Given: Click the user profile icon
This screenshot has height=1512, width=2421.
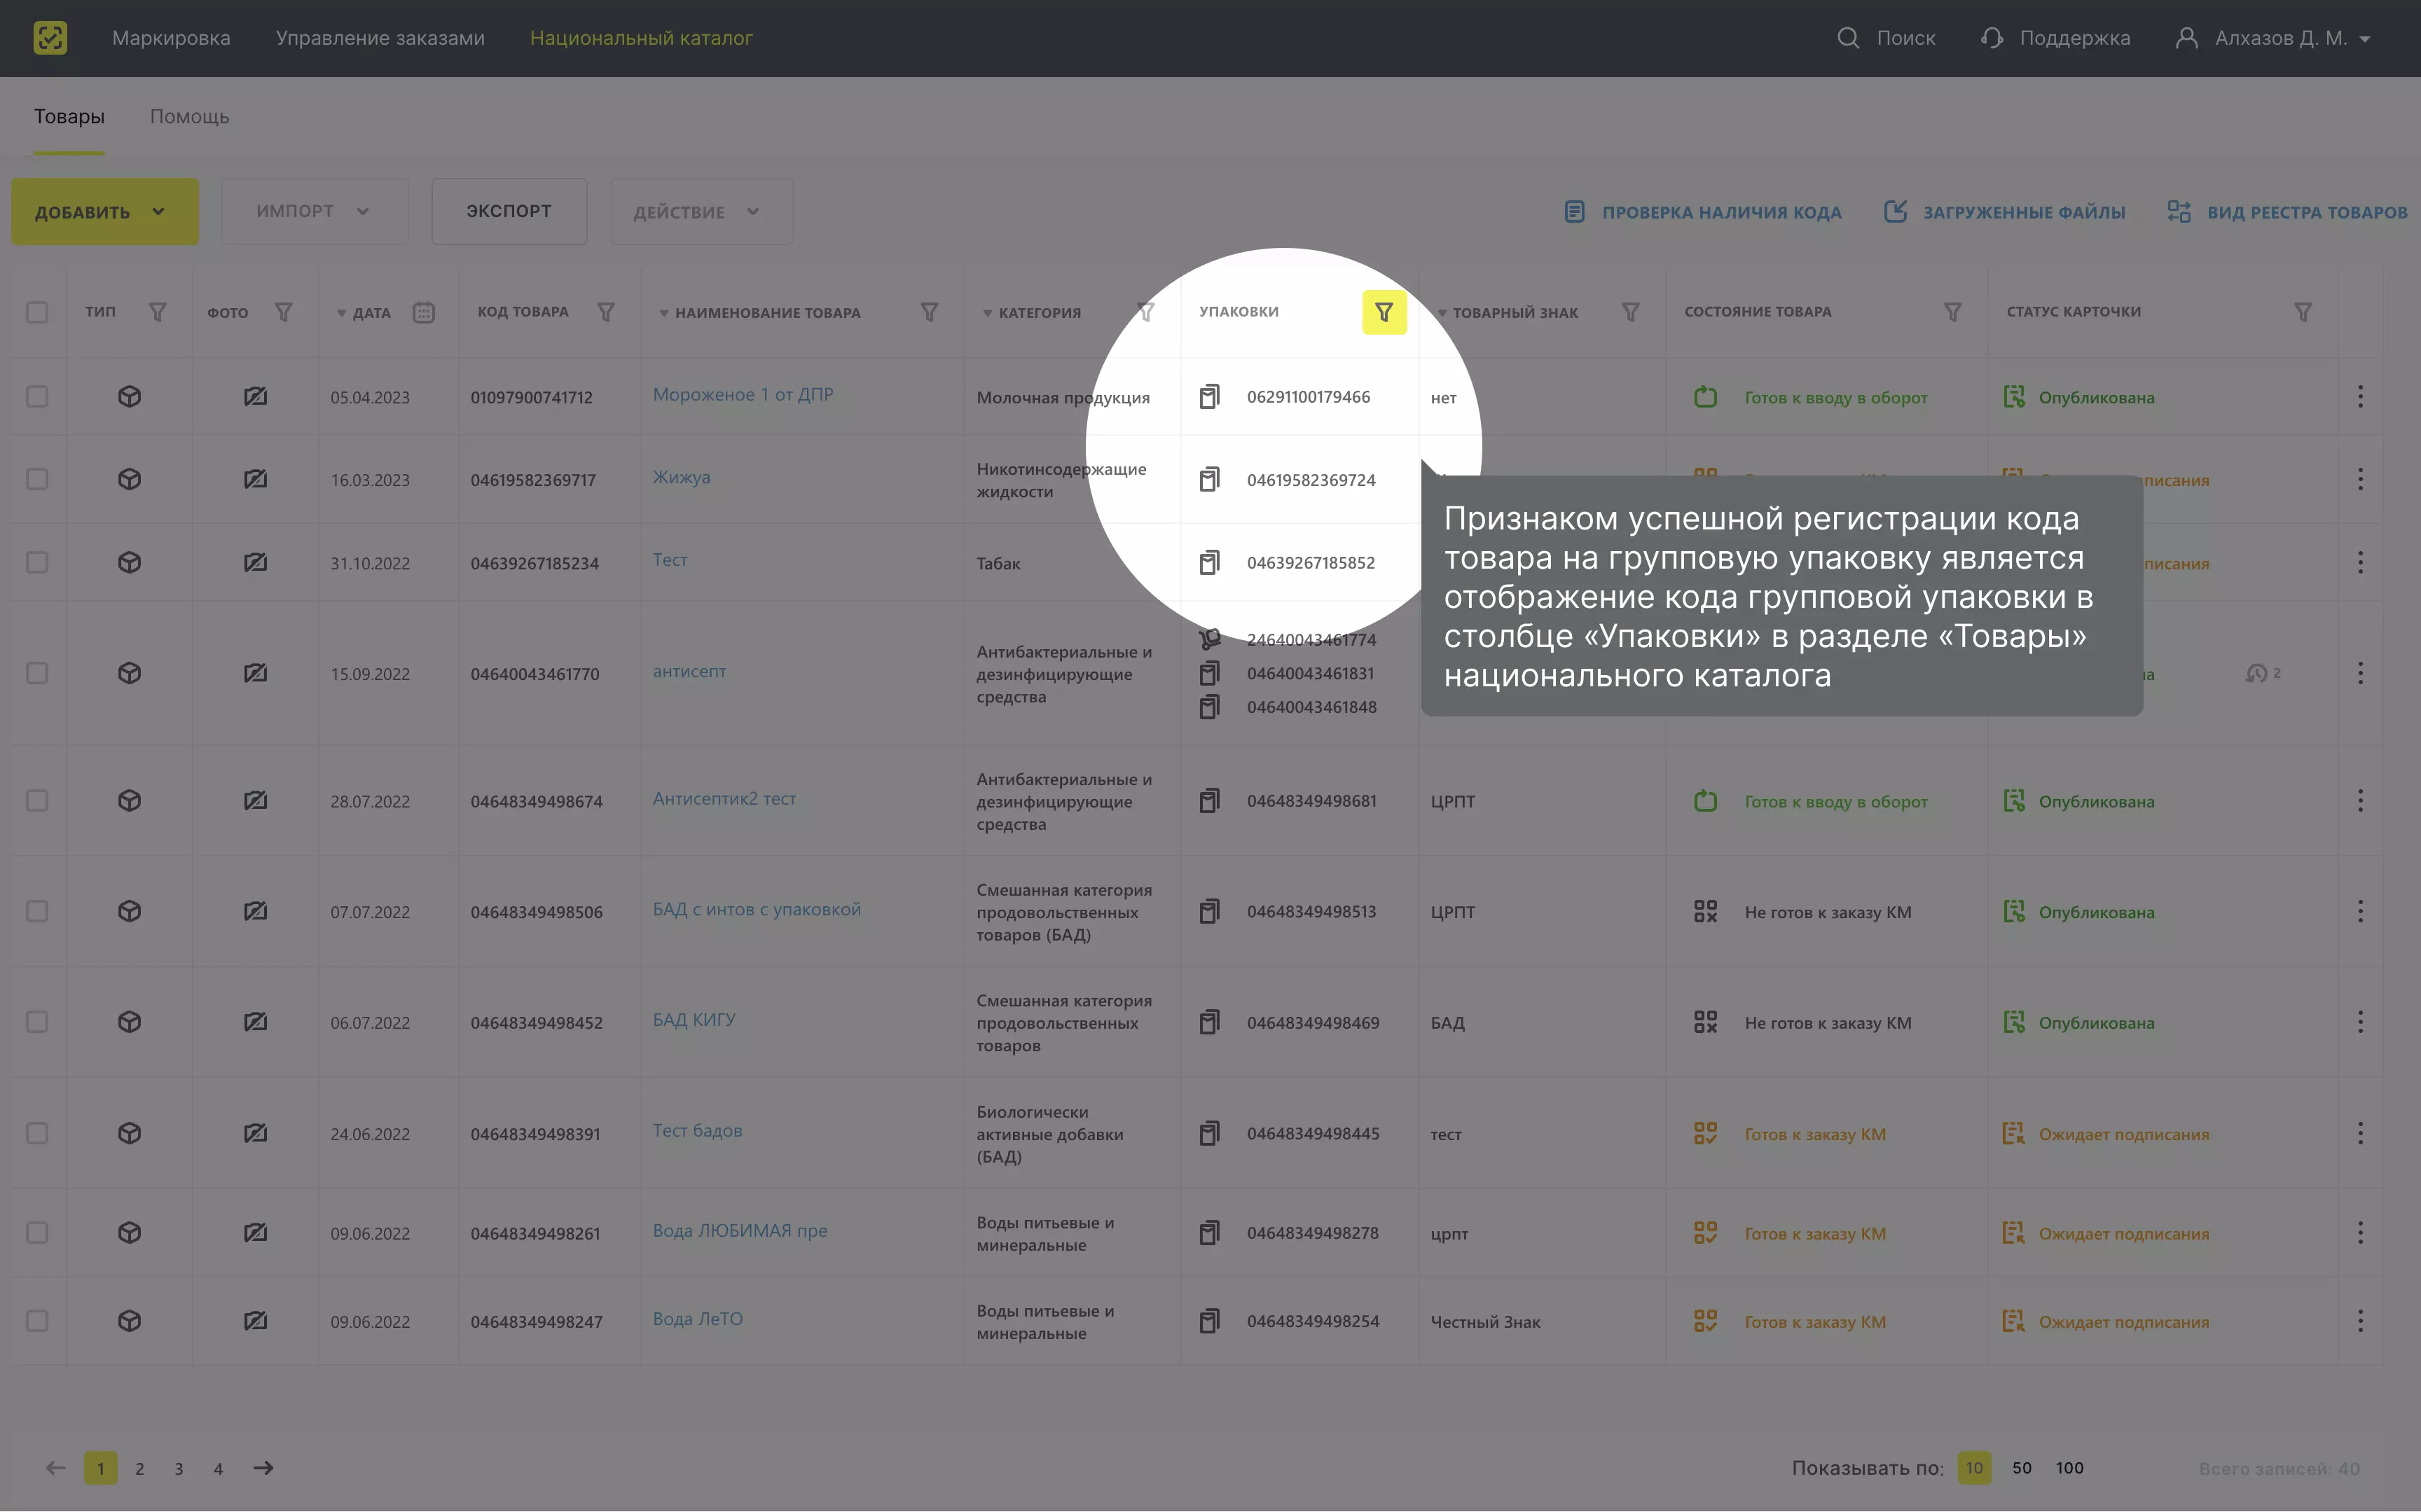Looking at the screenshot, I should 2186,38.
